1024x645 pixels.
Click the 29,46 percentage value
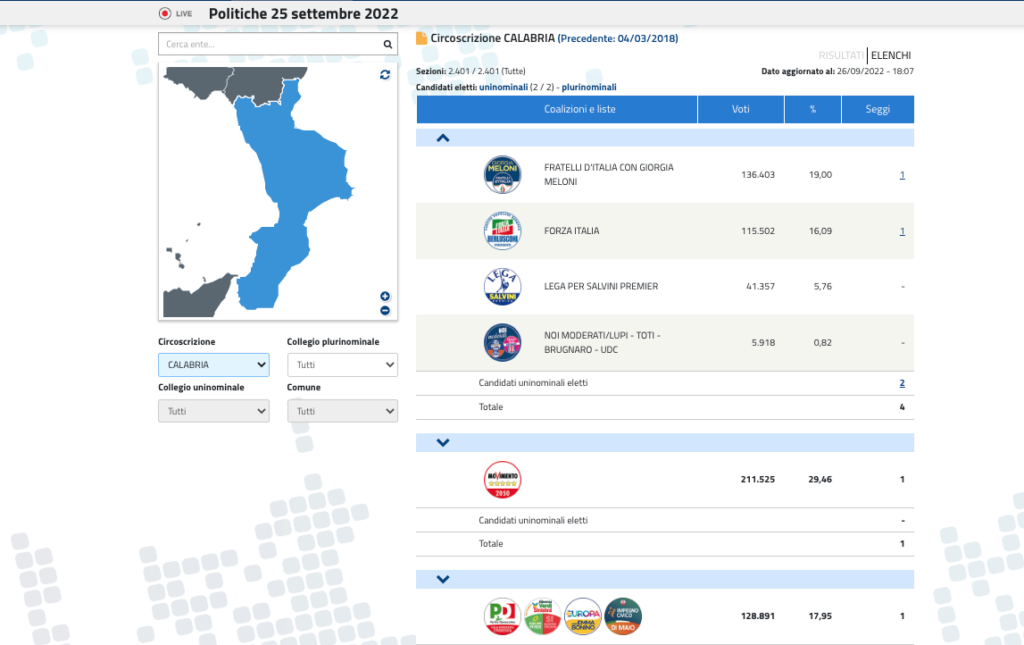(820, 479)
